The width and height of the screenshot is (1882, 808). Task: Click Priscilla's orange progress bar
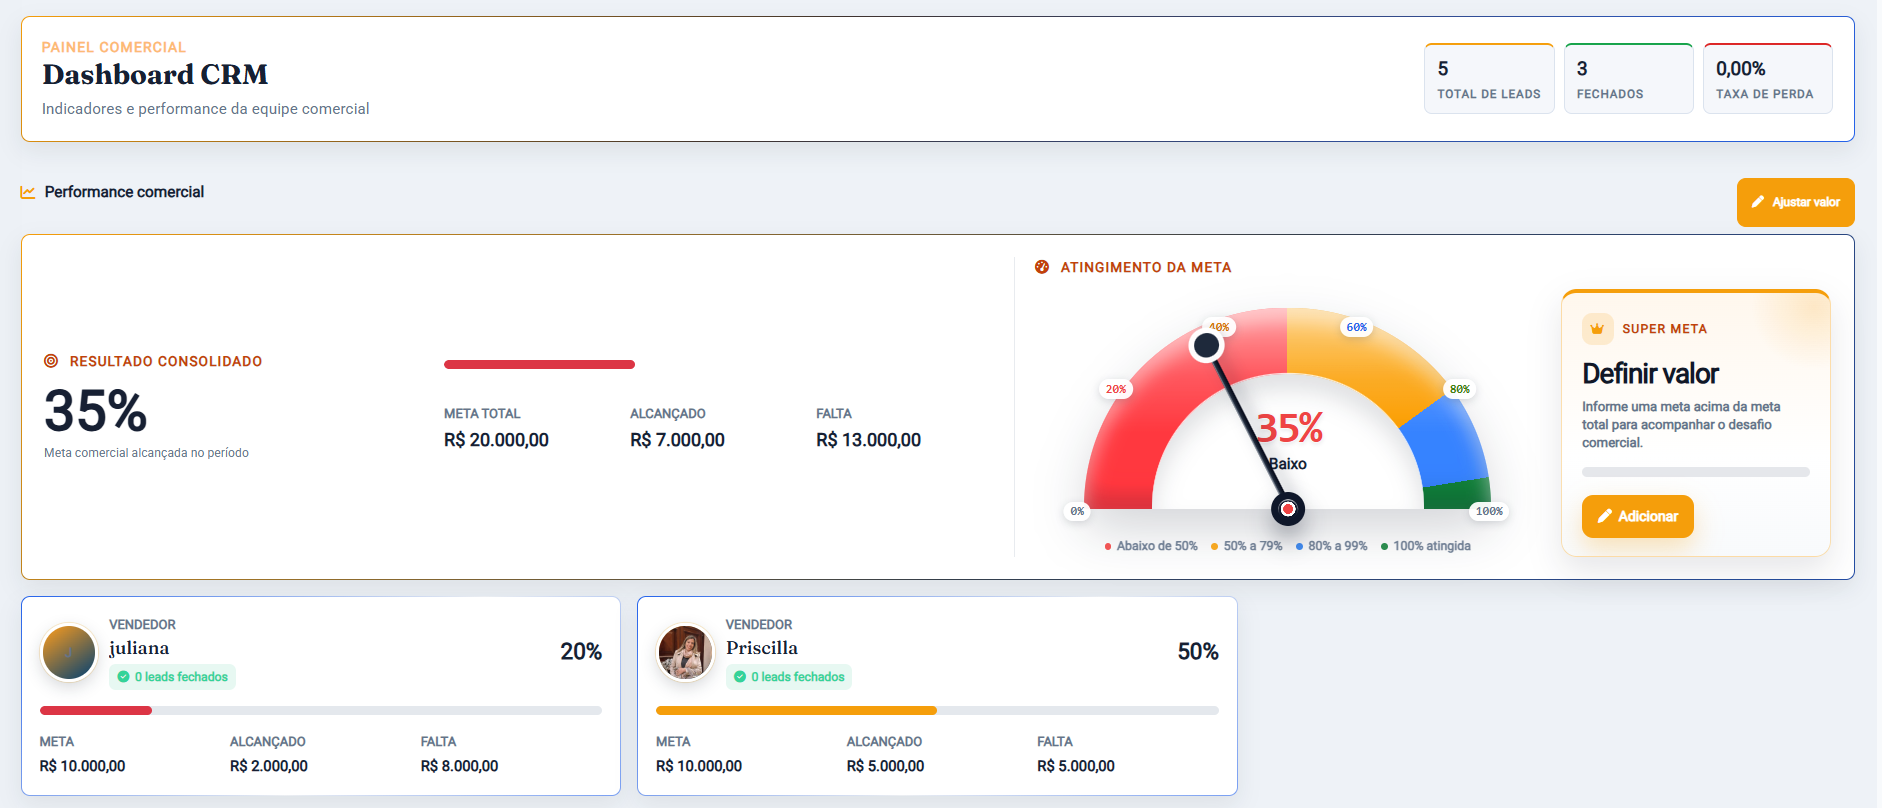(x=796, y=711)
